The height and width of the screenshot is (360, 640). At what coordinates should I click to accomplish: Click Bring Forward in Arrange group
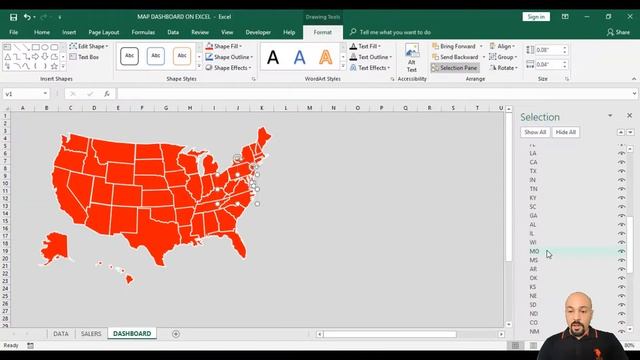coord(454,46)
